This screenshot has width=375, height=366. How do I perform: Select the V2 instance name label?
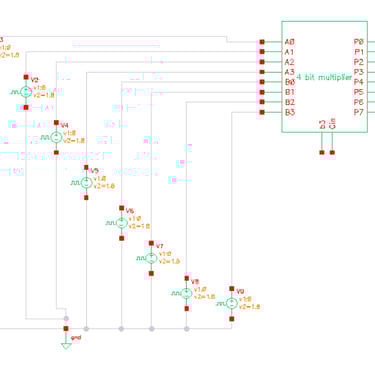pyautogui.click(x=35, y=80)
